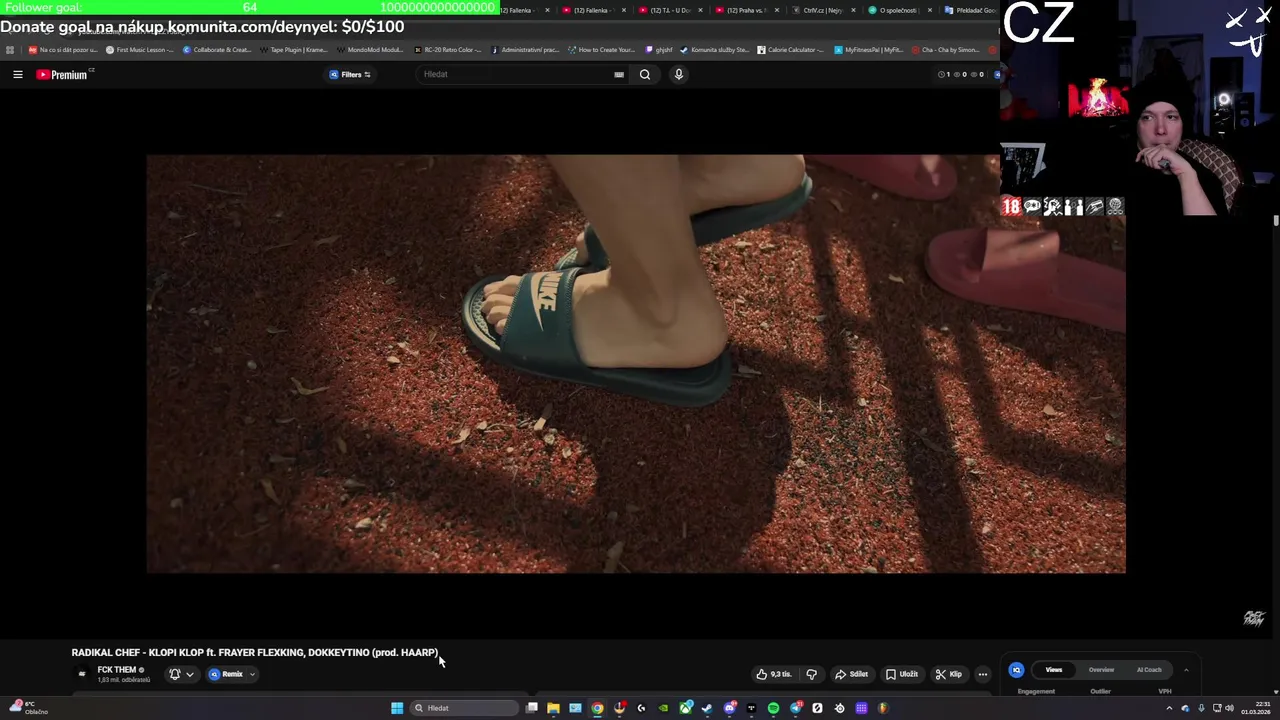Open Task View on the taskbar
This screenshot has height=720, width=1280.
click(532, 708)
